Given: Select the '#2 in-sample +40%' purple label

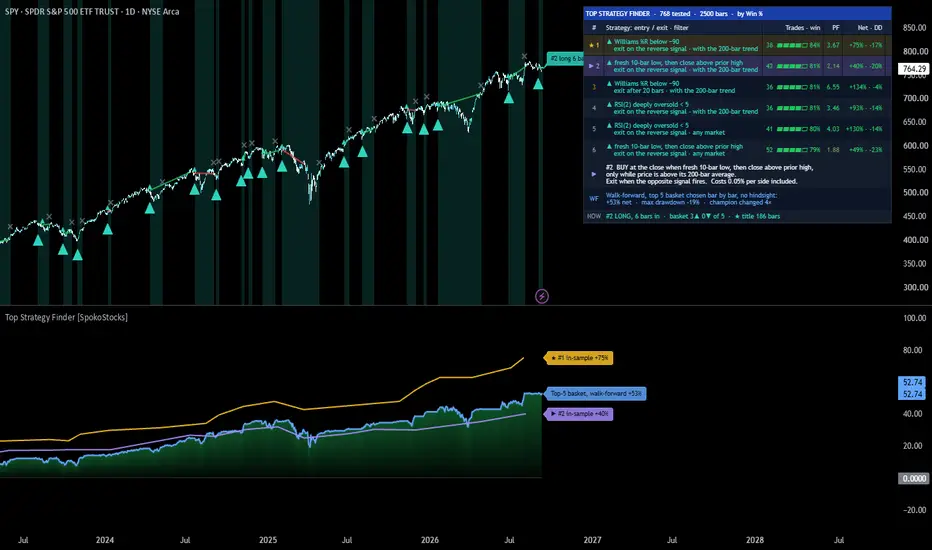Looking at the screenshot, I should (579, 414).
